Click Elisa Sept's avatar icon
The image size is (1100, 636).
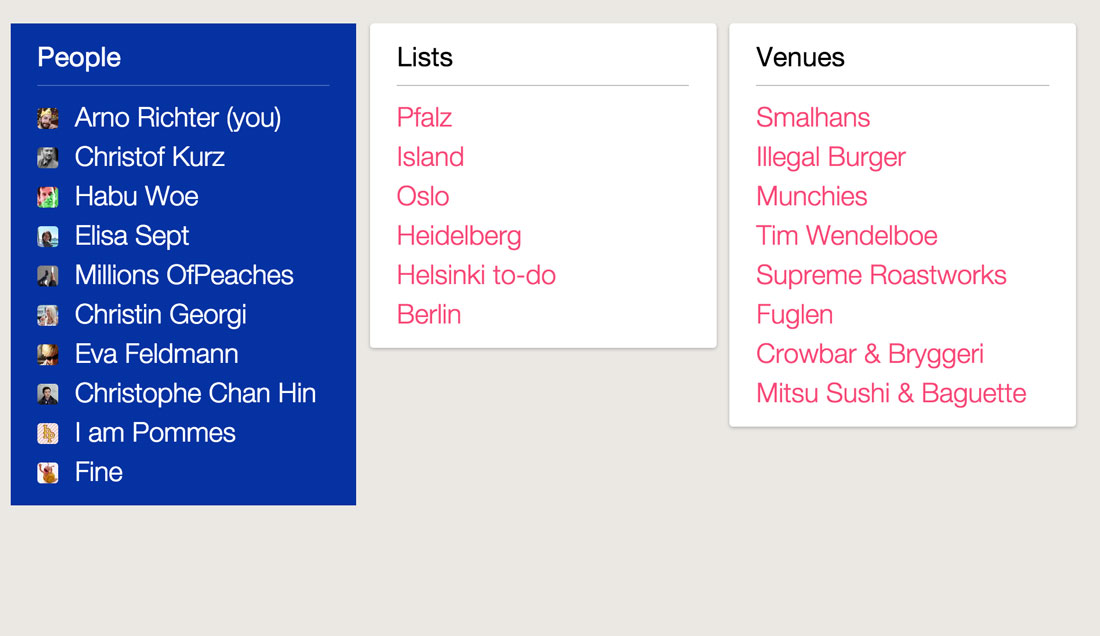click(x=48, y=236)
